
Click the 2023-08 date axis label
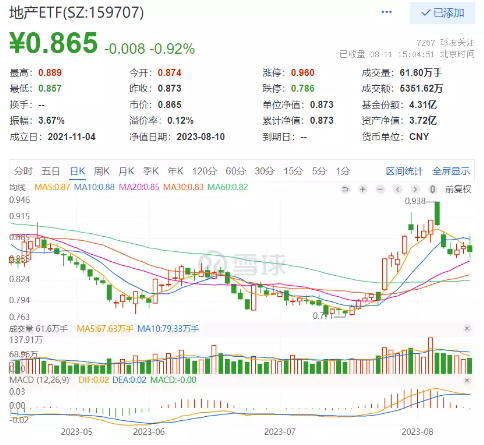pyautogui.click(x=417, y=432)
